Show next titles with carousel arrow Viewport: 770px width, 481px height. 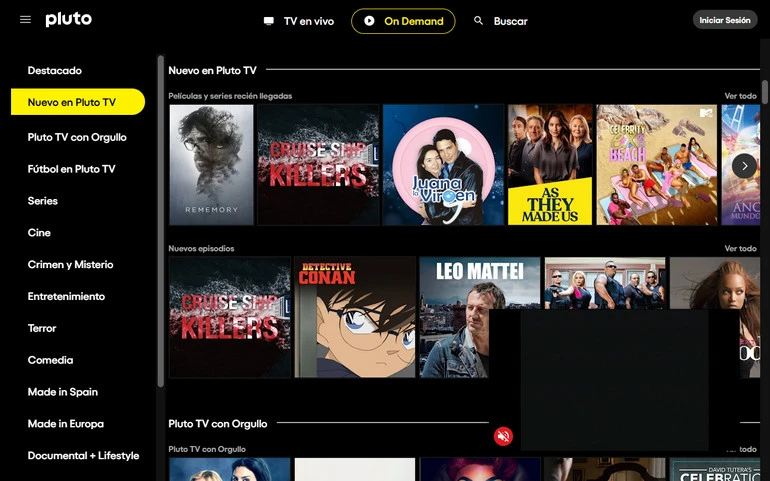pyautogui.click(x=744, y=166)
